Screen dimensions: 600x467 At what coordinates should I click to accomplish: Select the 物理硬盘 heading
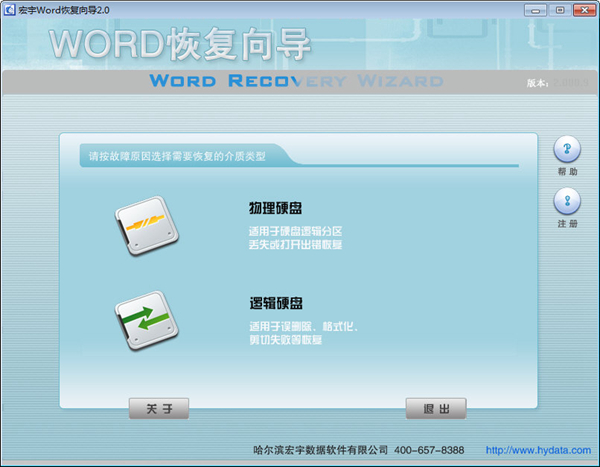[x=276, y=208]
